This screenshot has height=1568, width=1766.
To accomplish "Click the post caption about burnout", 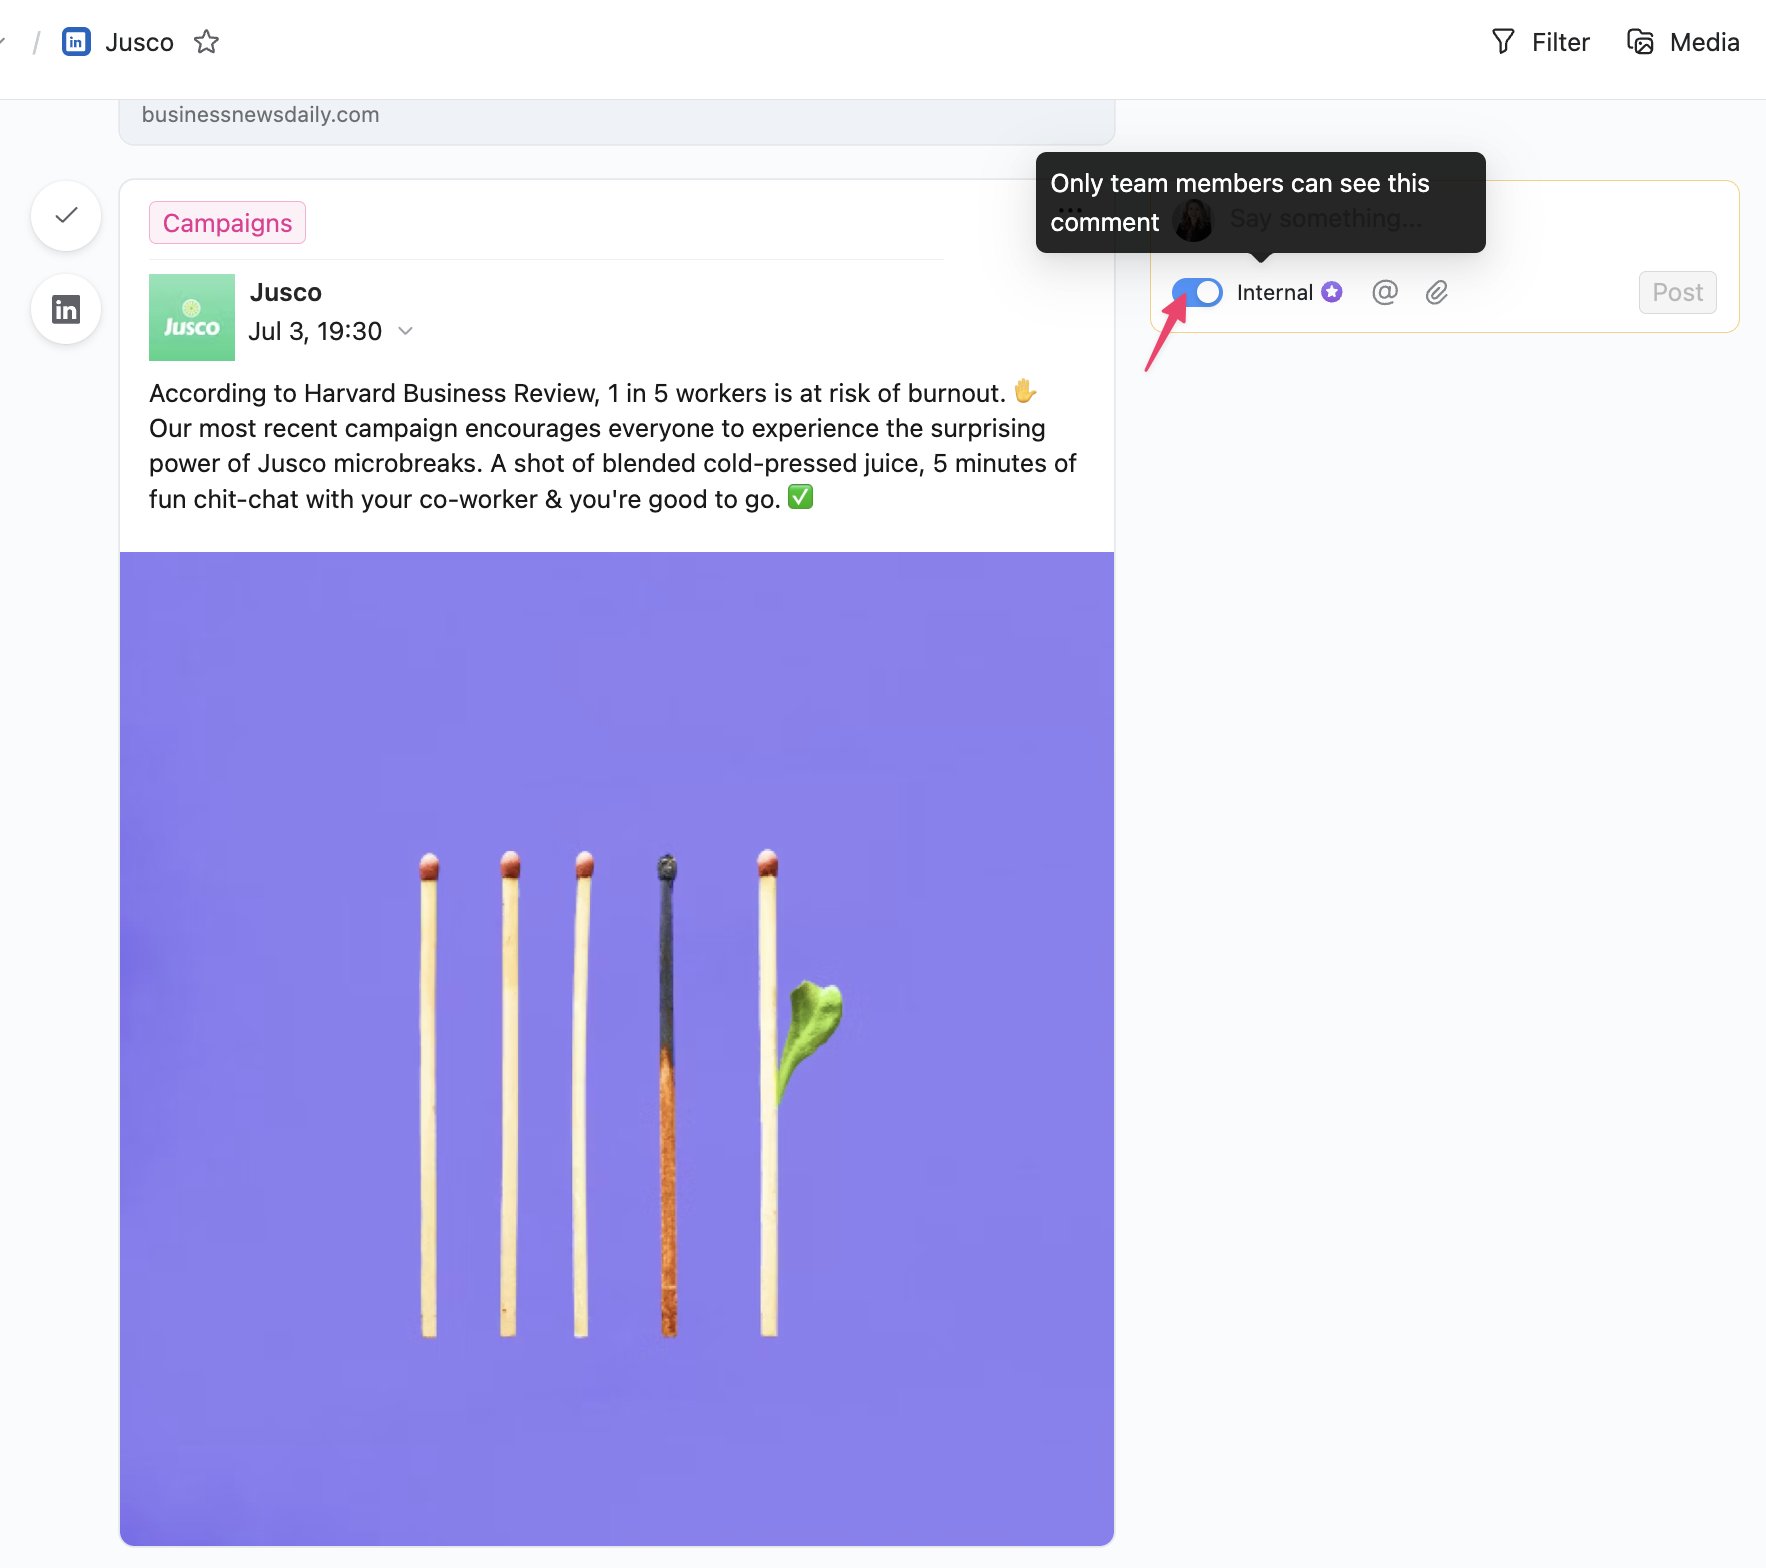I will point(612,446).
